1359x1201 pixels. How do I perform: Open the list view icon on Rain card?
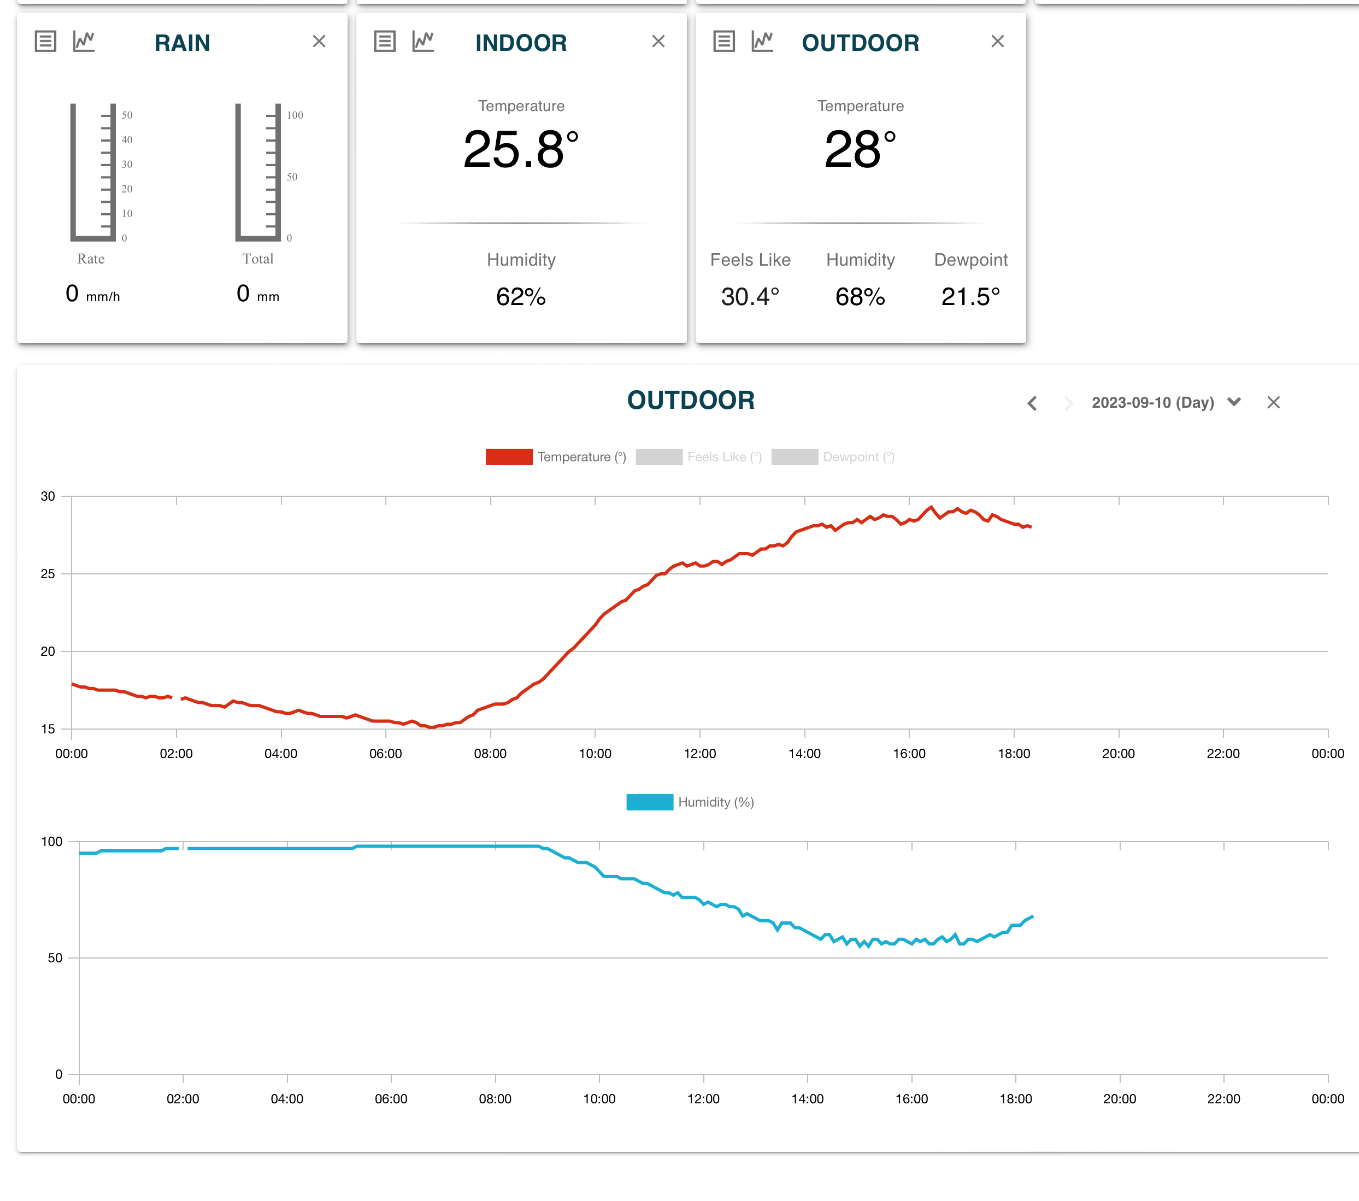(45, 41)
